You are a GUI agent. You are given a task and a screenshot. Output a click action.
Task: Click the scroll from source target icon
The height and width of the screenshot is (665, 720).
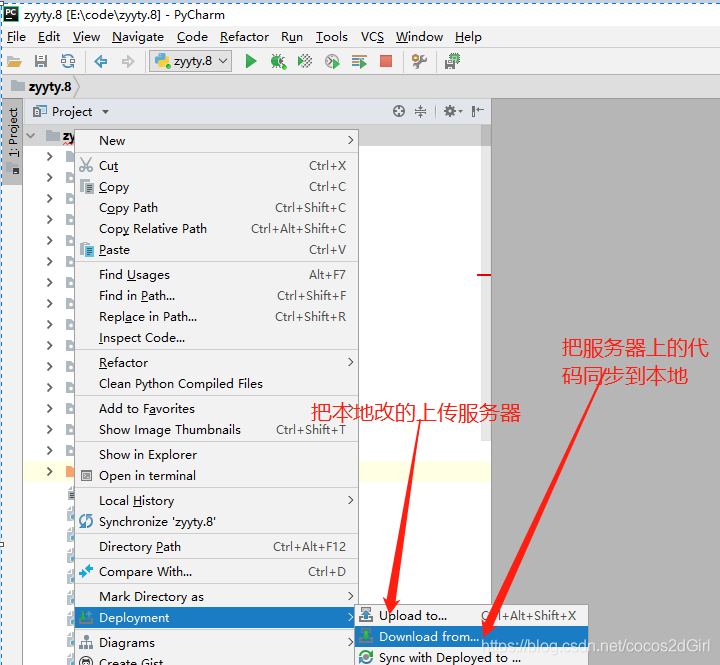tap(399, 111)
